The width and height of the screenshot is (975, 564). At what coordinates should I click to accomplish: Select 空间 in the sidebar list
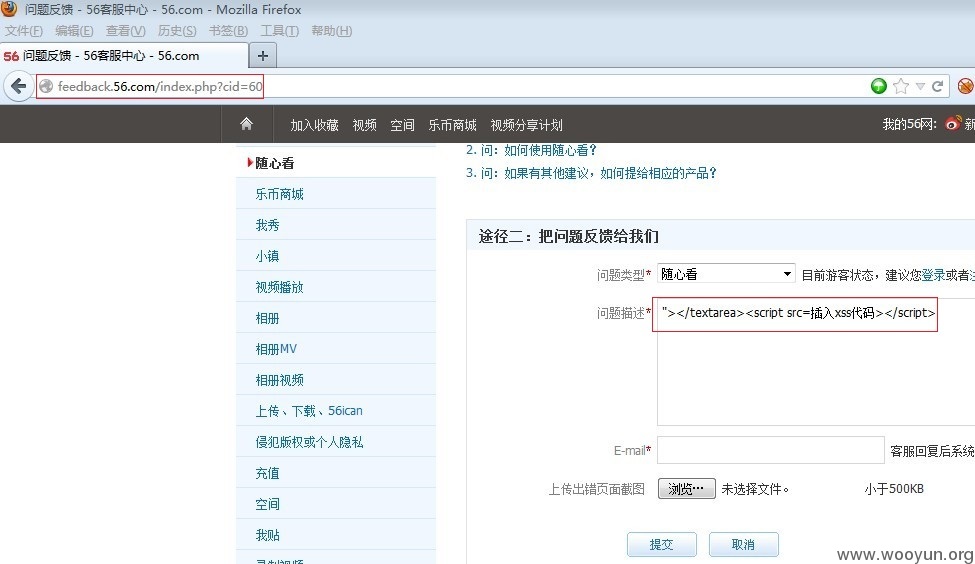tap(336, 504)
